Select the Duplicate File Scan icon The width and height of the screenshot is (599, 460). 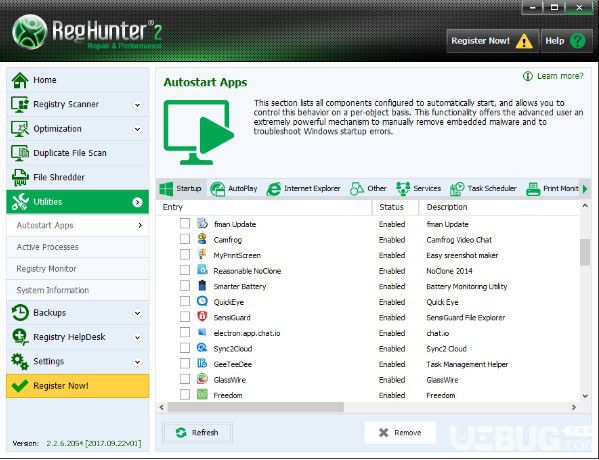(20, 153)
